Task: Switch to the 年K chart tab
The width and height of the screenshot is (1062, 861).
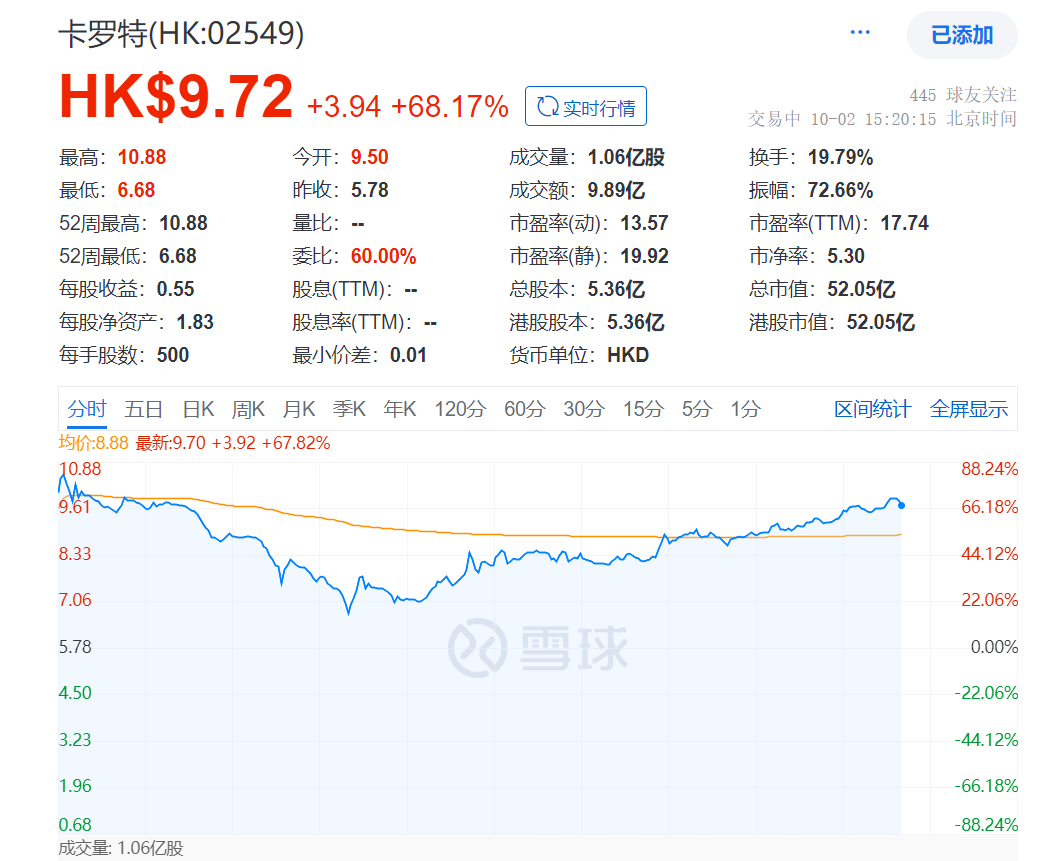Action: [x=400, y=409]
